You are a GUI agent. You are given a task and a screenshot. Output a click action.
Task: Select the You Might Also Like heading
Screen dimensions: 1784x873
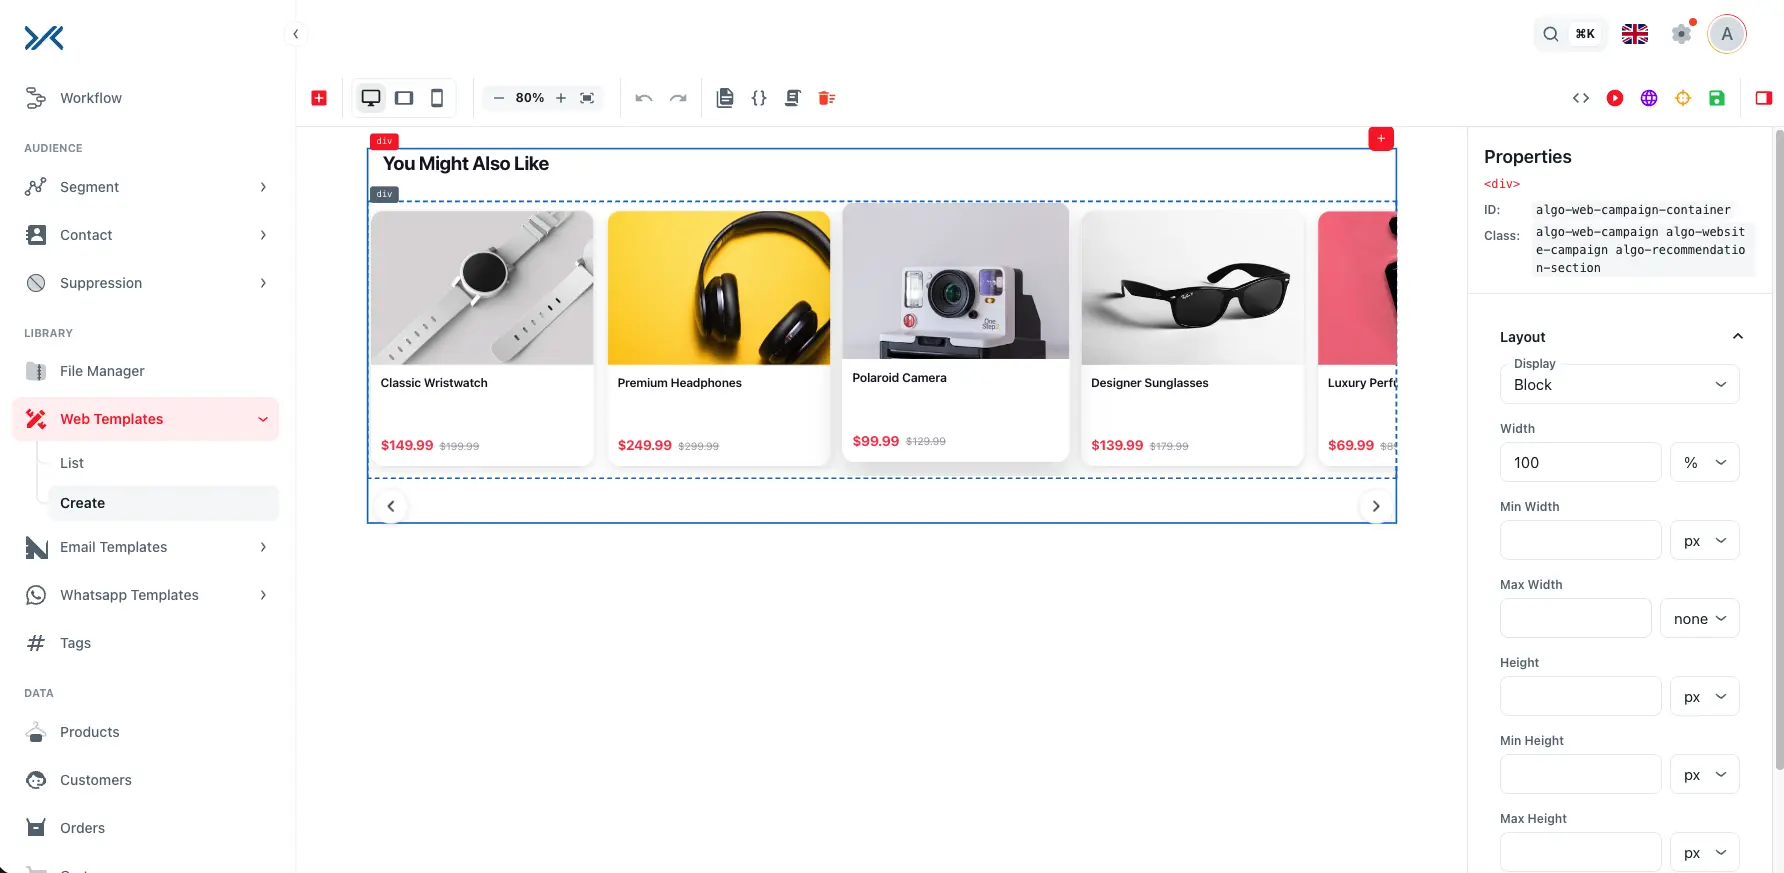click(x=466, y=164)
